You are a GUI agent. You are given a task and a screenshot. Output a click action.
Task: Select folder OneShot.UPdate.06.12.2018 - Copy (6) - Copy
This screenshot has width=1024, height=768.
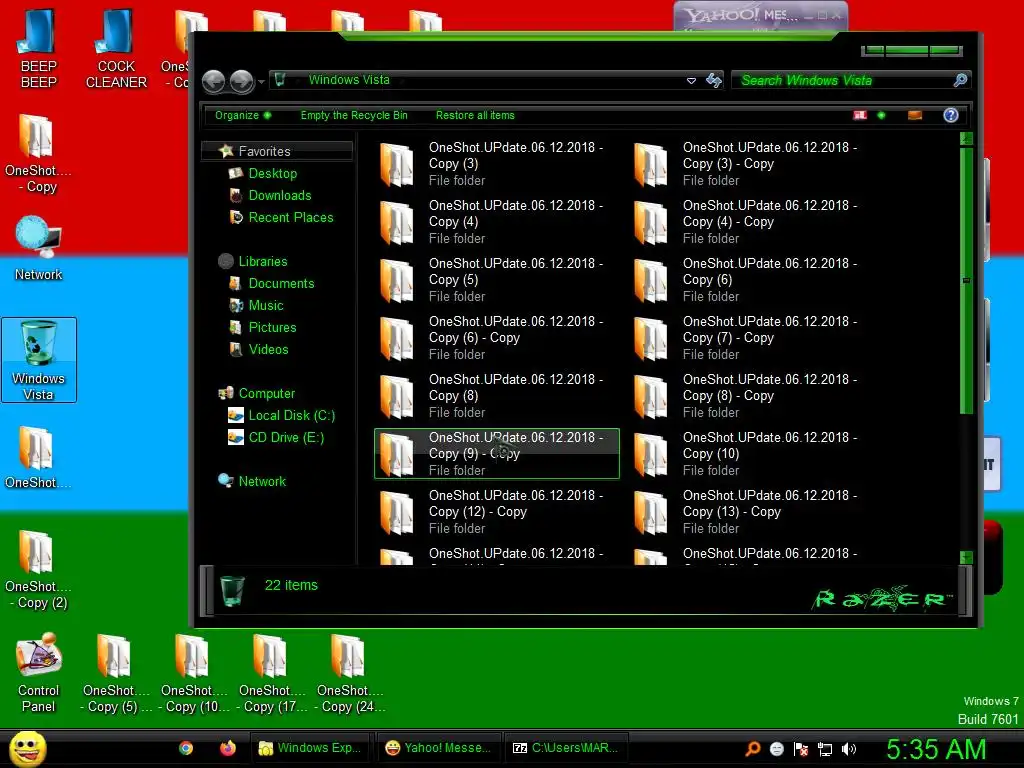[x=496, y=338]
